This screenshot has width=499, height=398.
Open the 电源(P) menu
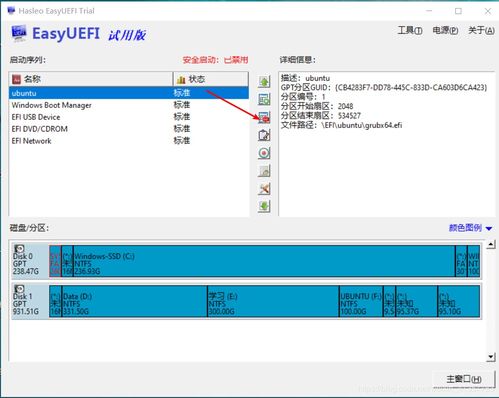pos(445,31)
